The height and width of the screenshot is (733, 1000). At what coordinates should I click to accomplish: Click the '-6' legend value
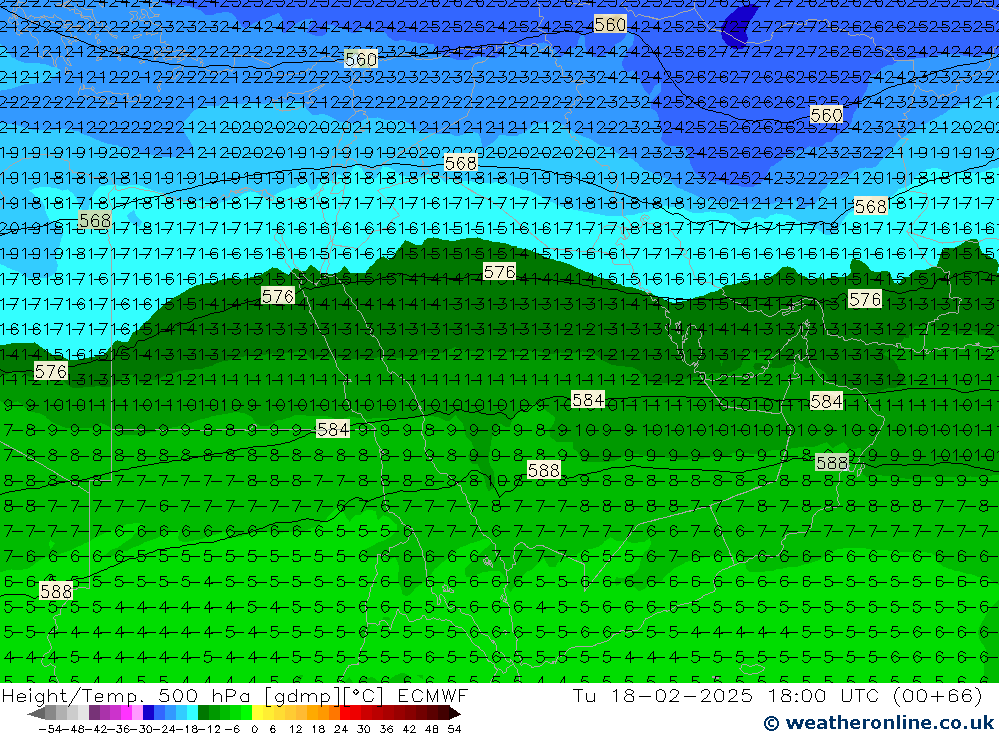[x=232, y=729]
